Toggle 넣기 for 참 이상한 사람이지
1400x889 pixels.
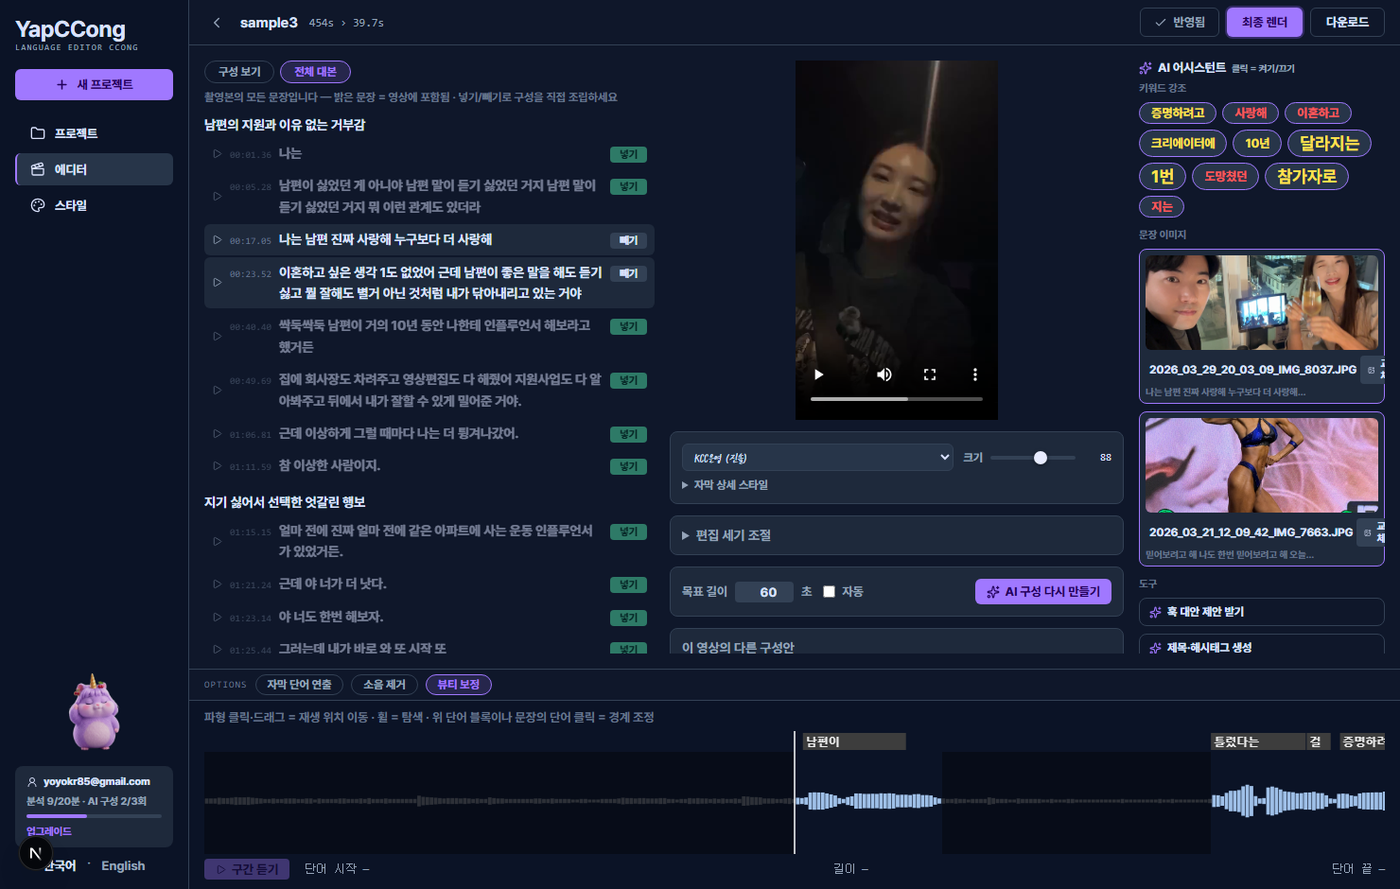[629, 467]
